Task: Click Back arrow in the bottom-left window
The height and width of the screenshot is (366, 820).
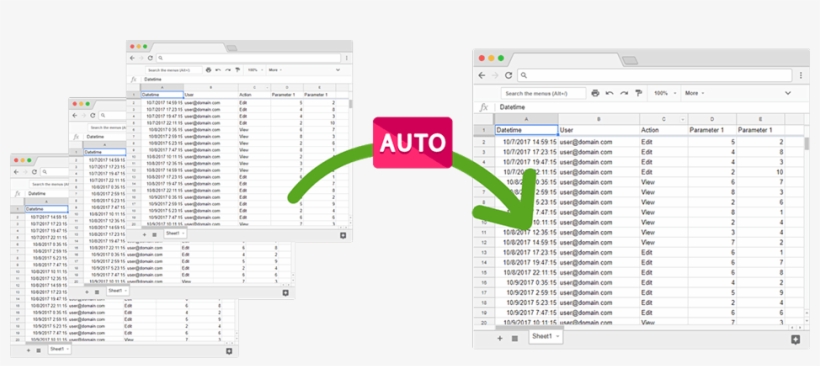Action: pos(16,171)
